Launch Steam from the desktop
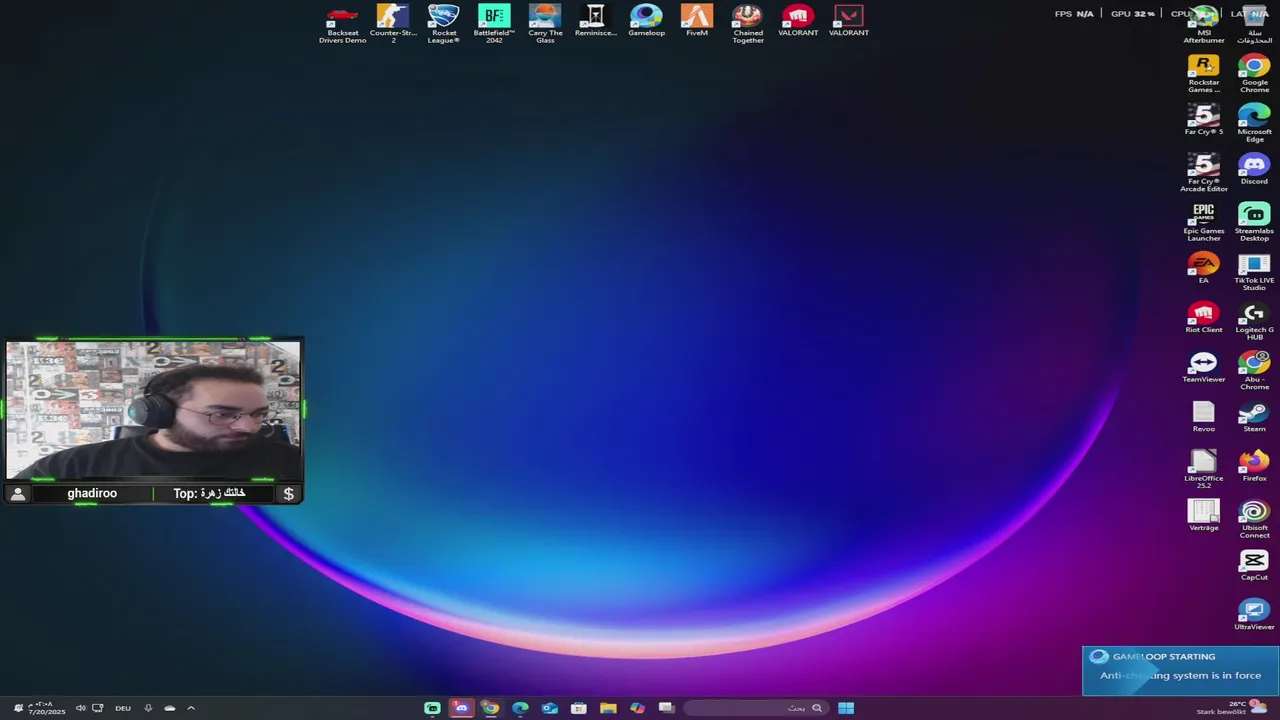1280x720 pixels. click(1254, 416)
